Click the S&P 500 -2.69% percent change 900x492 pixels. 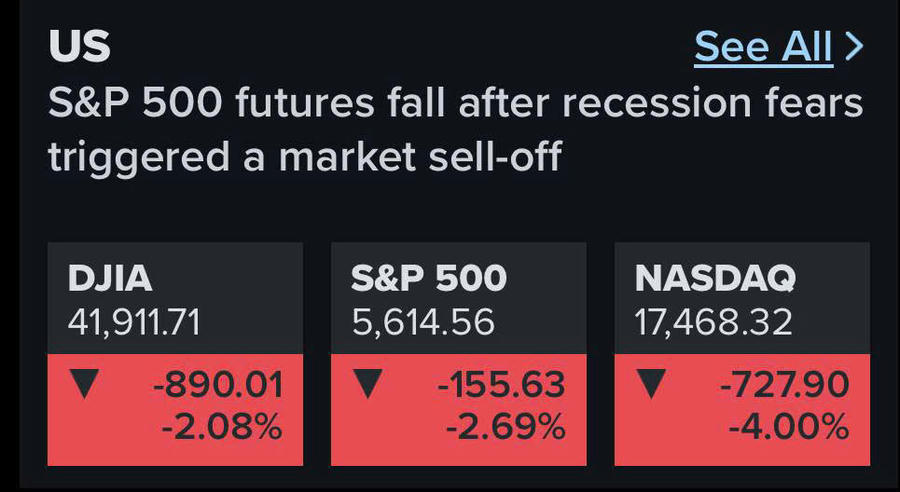click(x=505, y=428)
